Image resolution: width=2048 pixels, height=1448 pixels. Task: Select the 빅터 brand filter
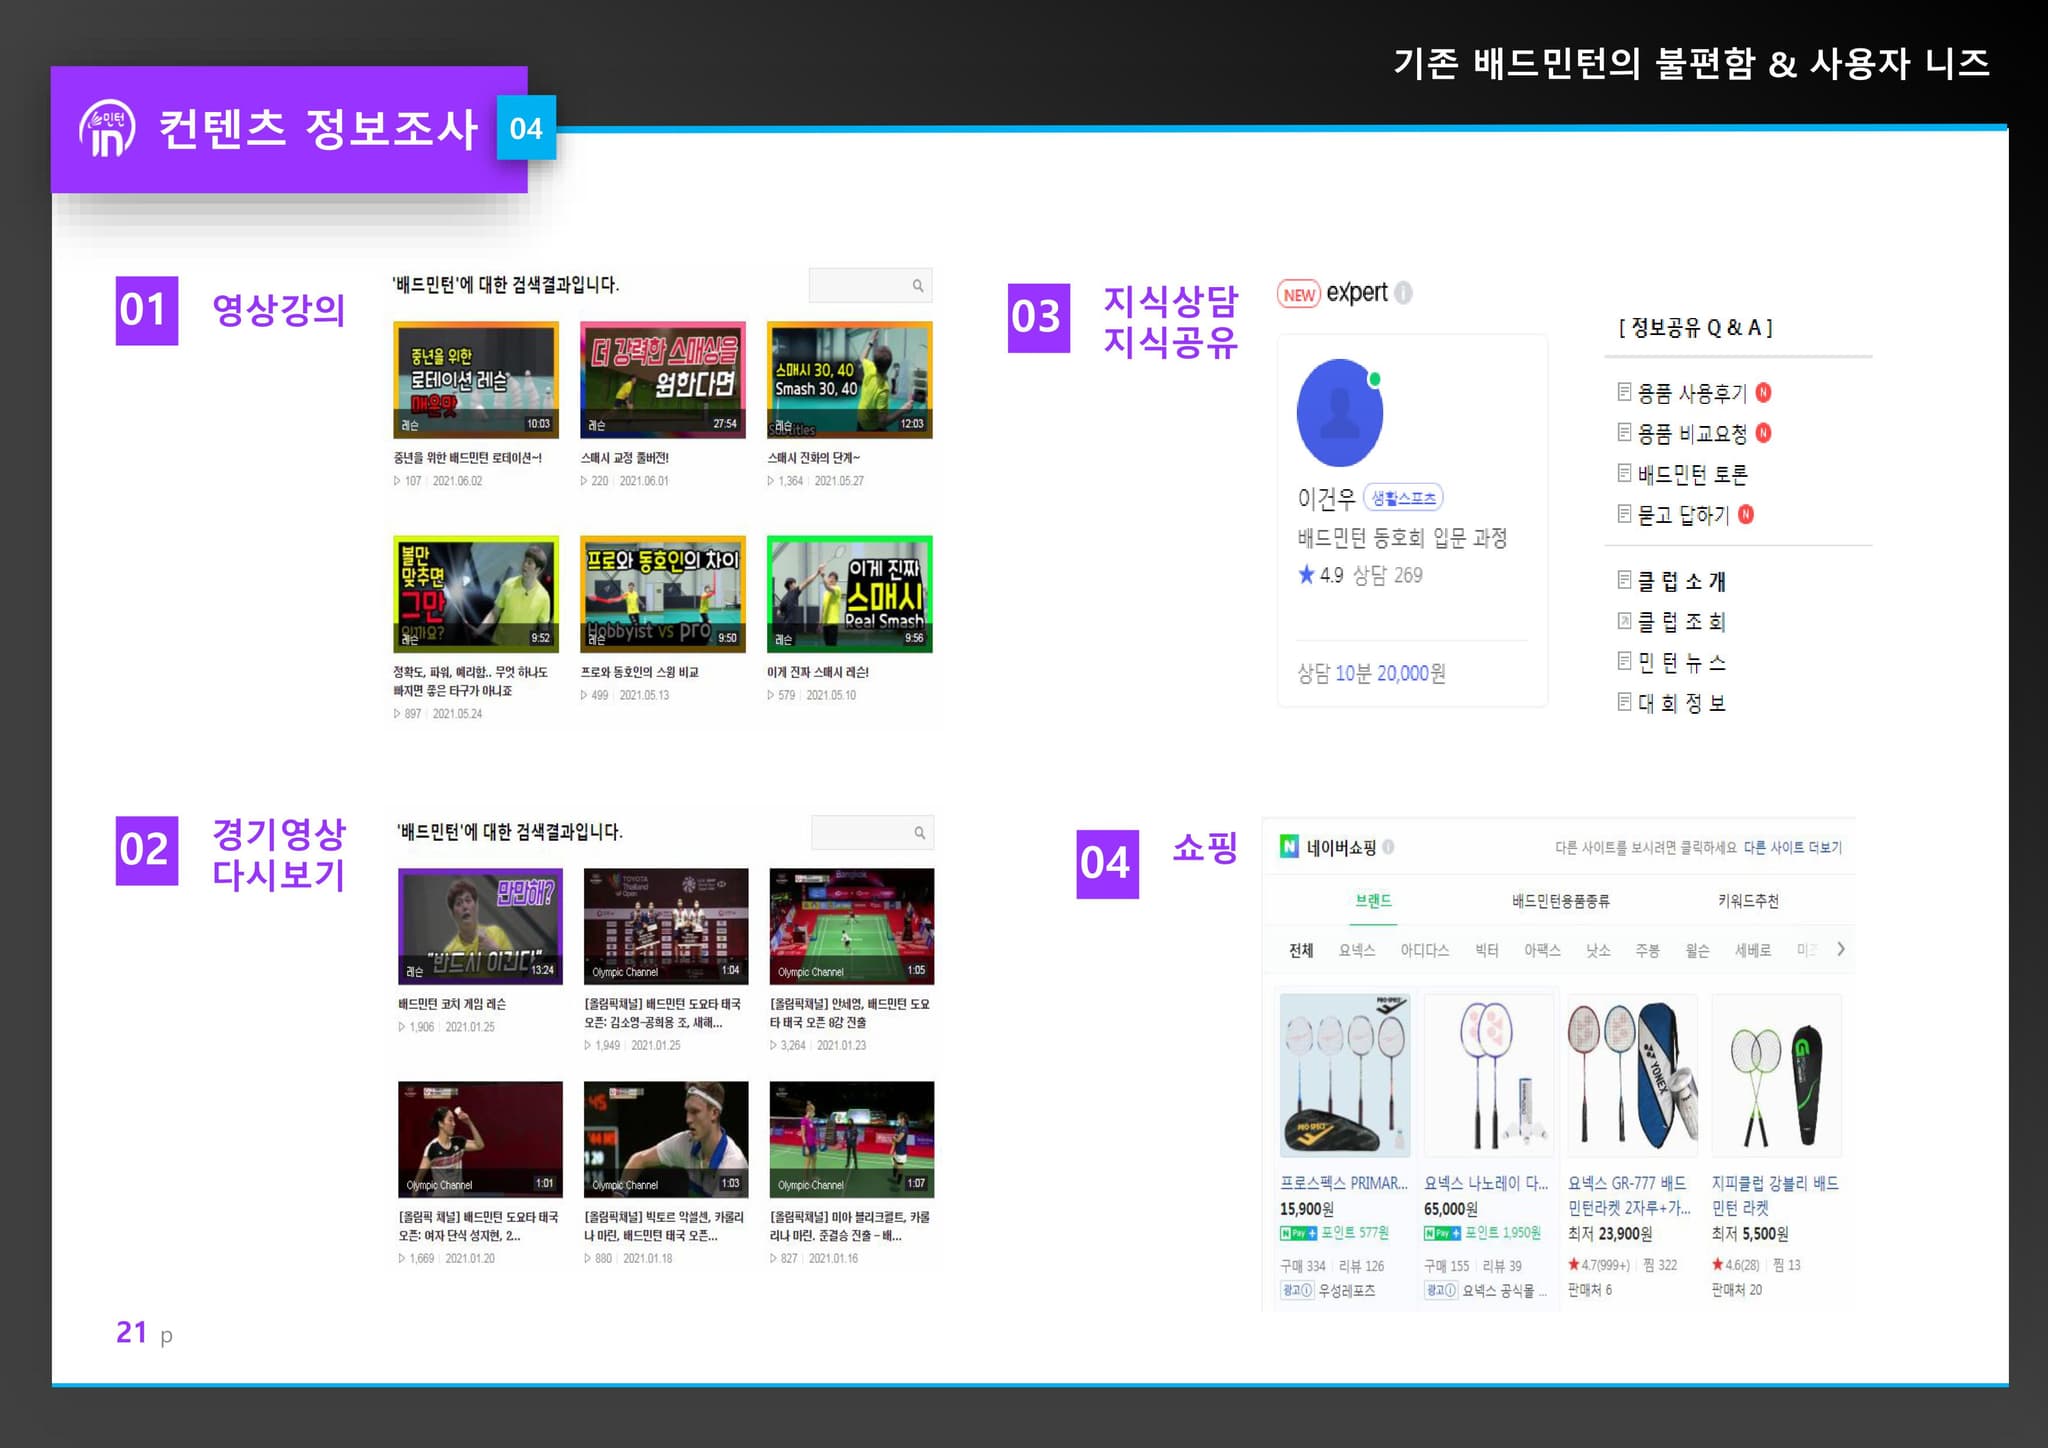[x=1487, y=950]
